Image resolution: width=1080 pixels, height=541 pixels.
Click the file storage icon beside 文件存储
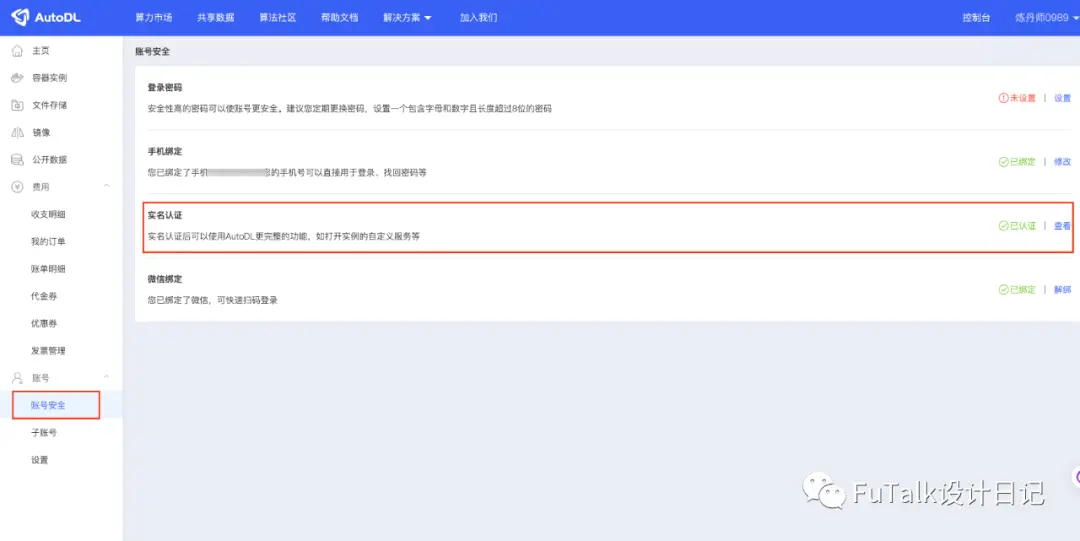click(x=17, y=105)
